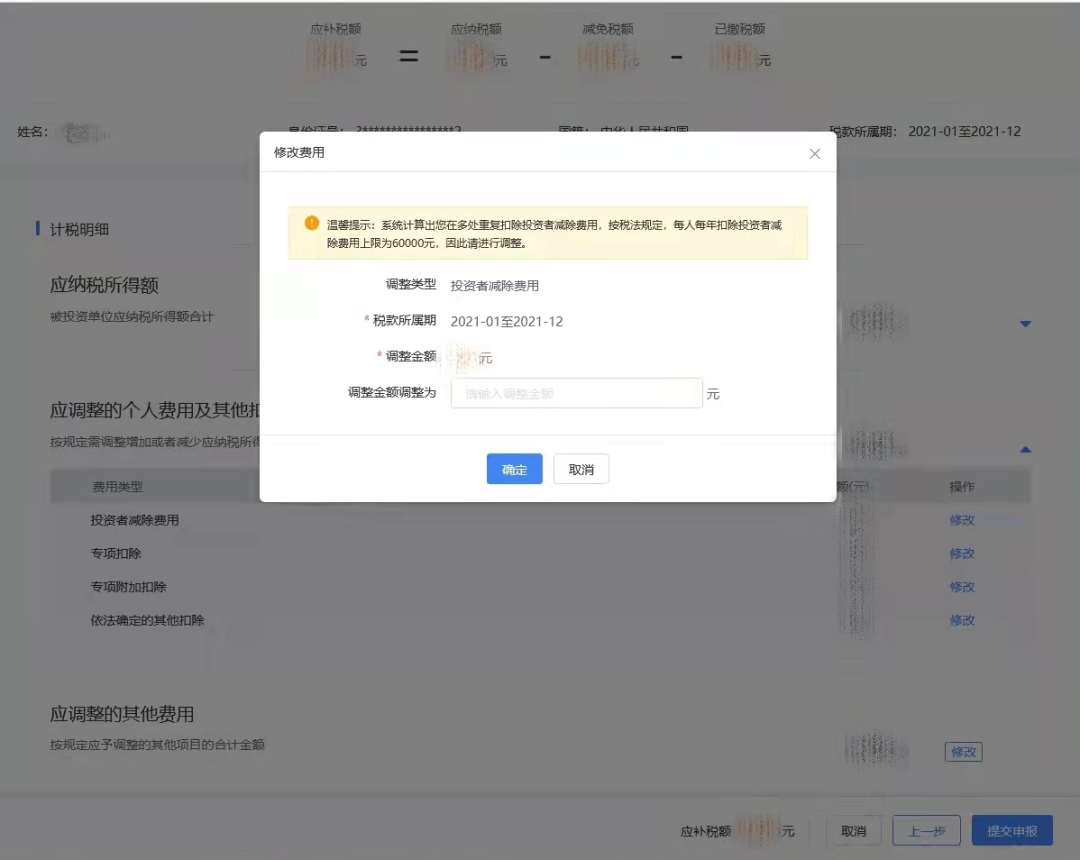Click the 上一步 button
Image resolution: width=1080 pixels, height=860 pixels.
pos(927,830)
